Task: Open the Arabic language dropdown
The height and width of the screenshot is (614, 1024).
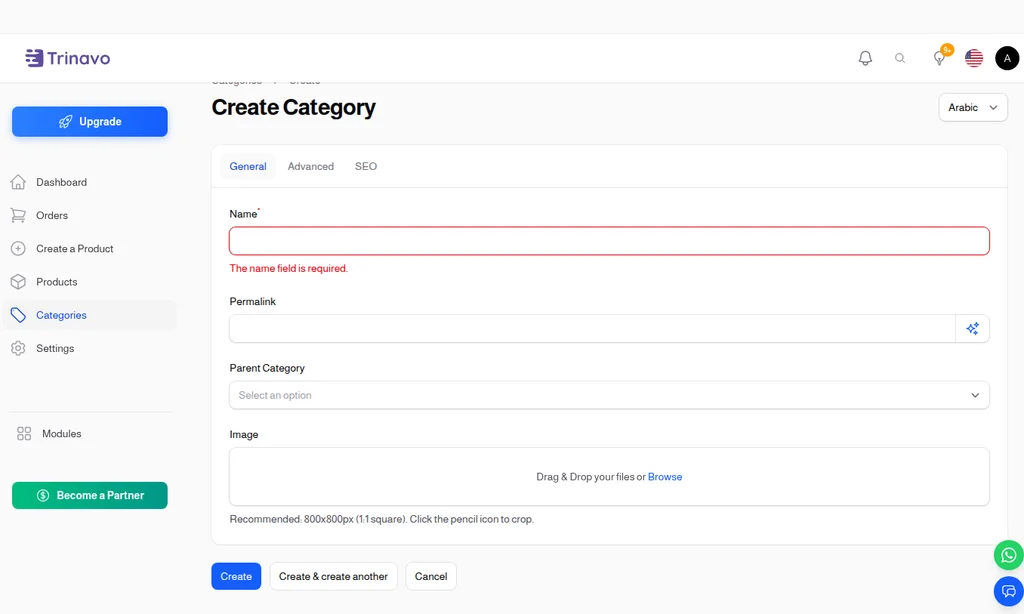Action: pyautogui.click(x=973, y=108)
